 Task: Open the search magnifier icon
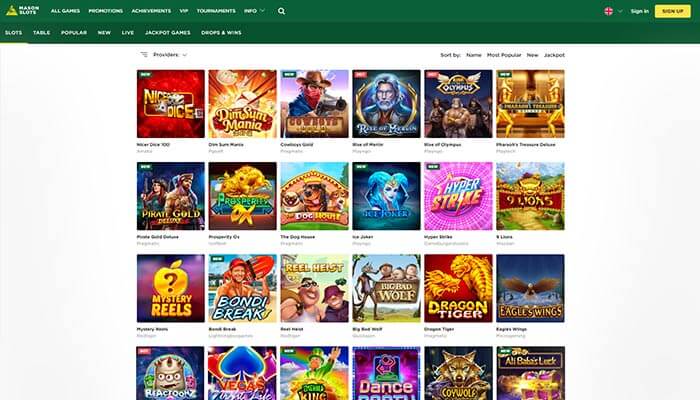click(281, 11)
